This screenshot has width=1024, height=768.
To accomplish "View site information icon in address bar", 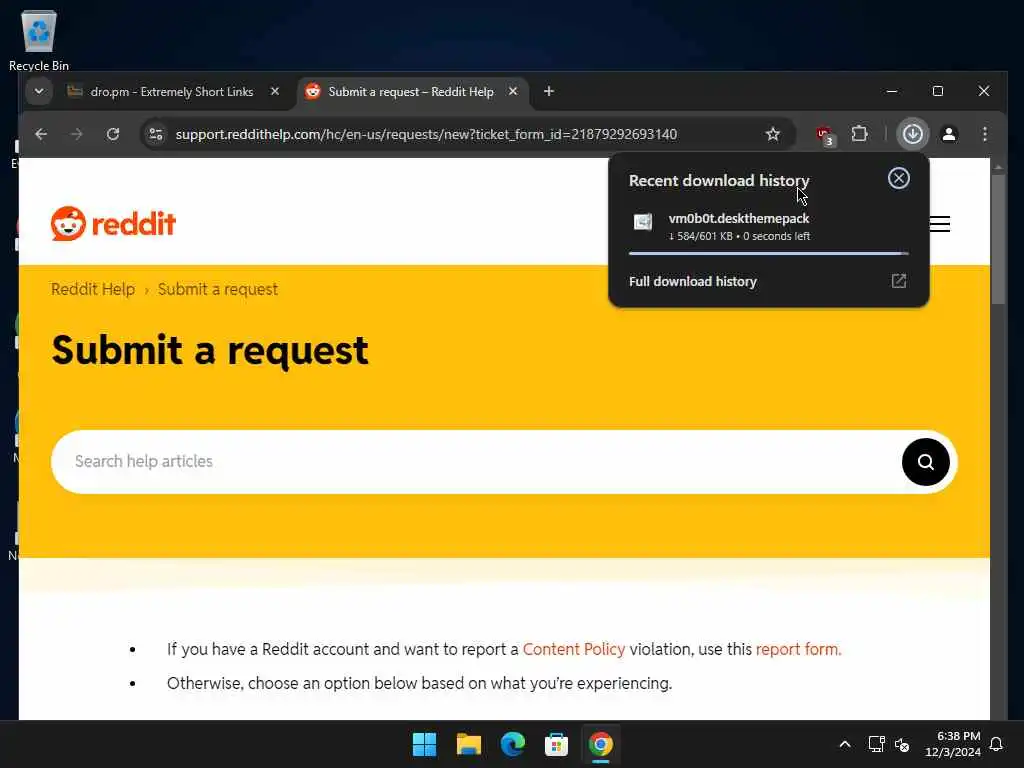I will [155, 134].
